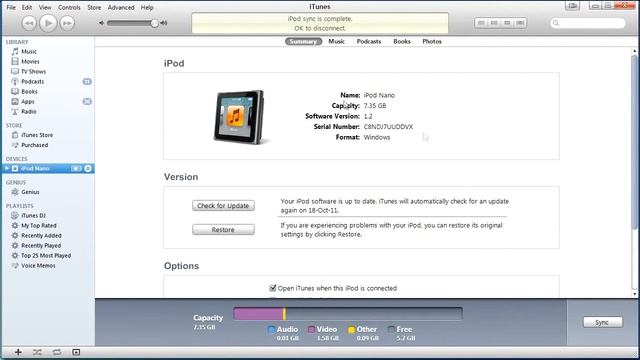Screen dimensions: 640x360
Task: Switch to Cover Flow view button
Action: point(520,23)
